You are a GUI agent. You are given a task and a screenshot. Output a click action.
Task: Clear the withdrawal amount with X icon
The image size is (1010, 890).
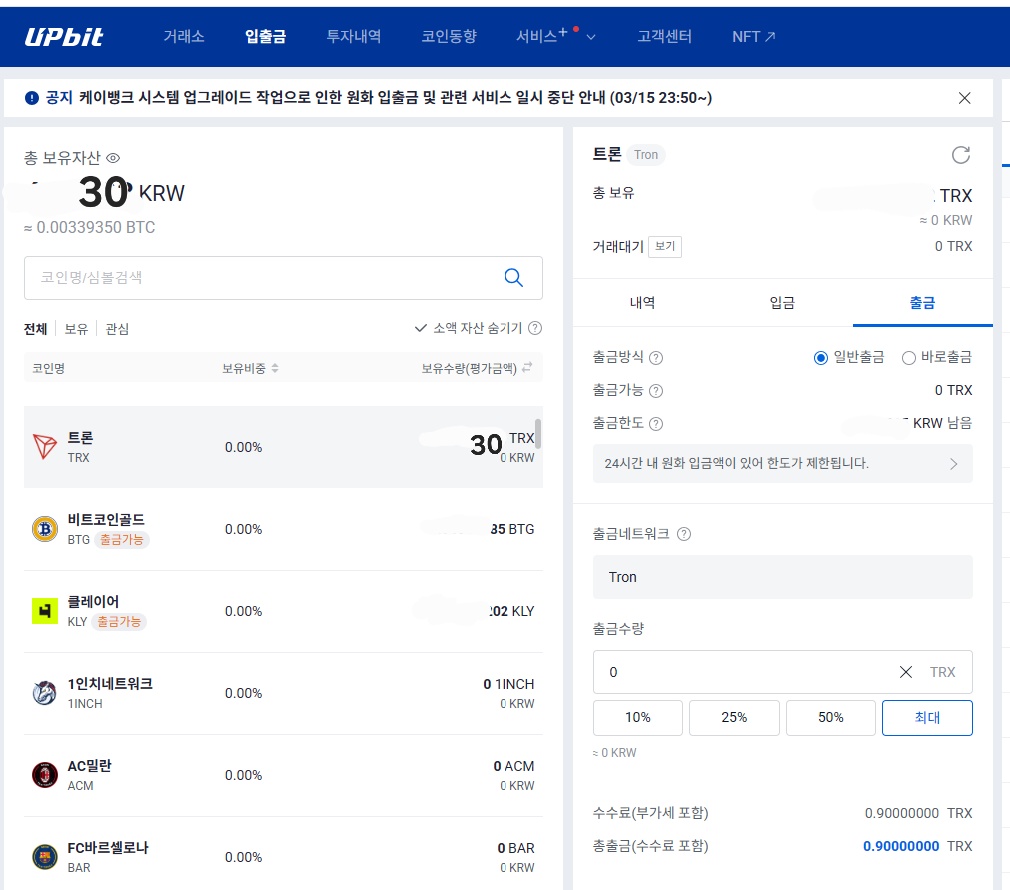906,672
